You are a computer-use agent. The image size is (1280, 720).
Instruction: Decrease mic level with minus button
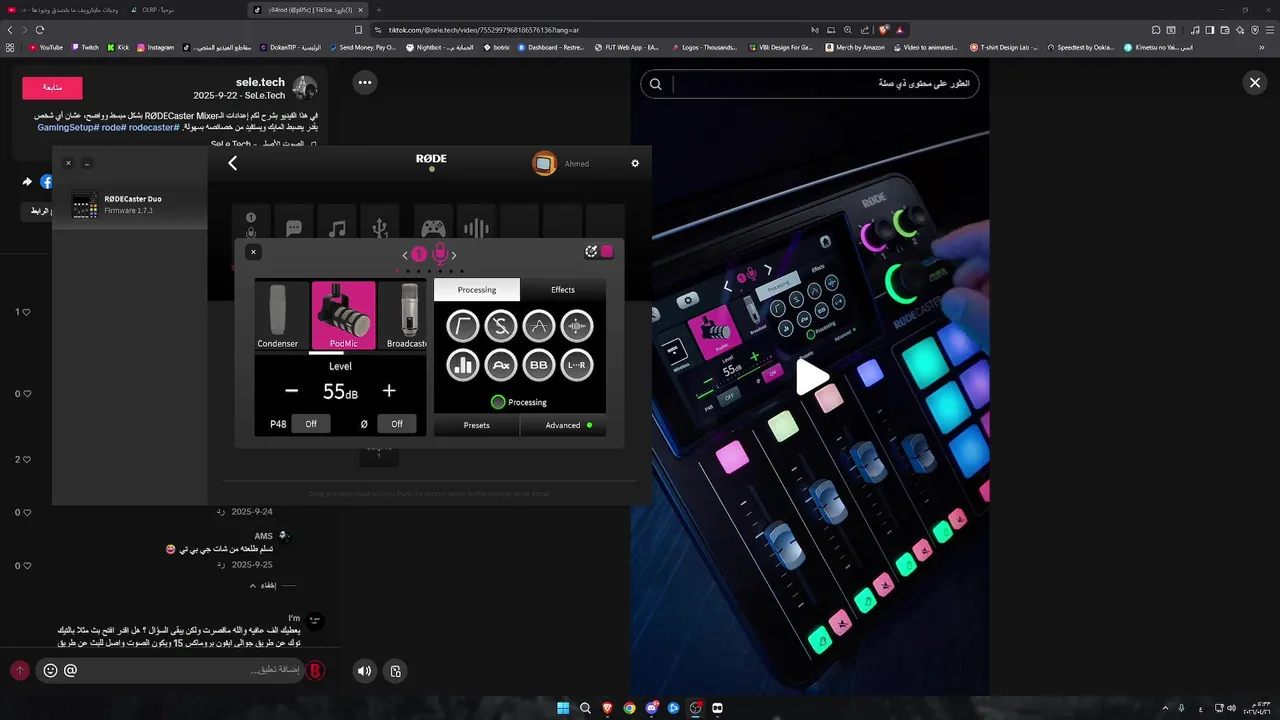tap(292, 391)
